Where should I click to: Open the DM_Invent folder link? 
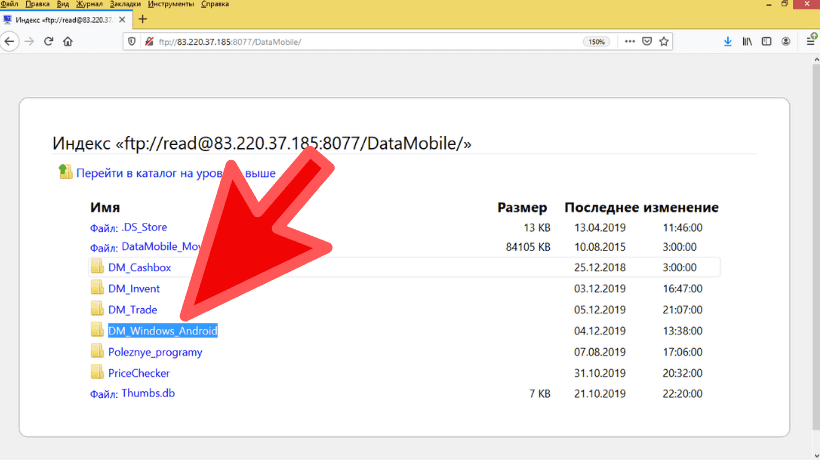point(134,289)
